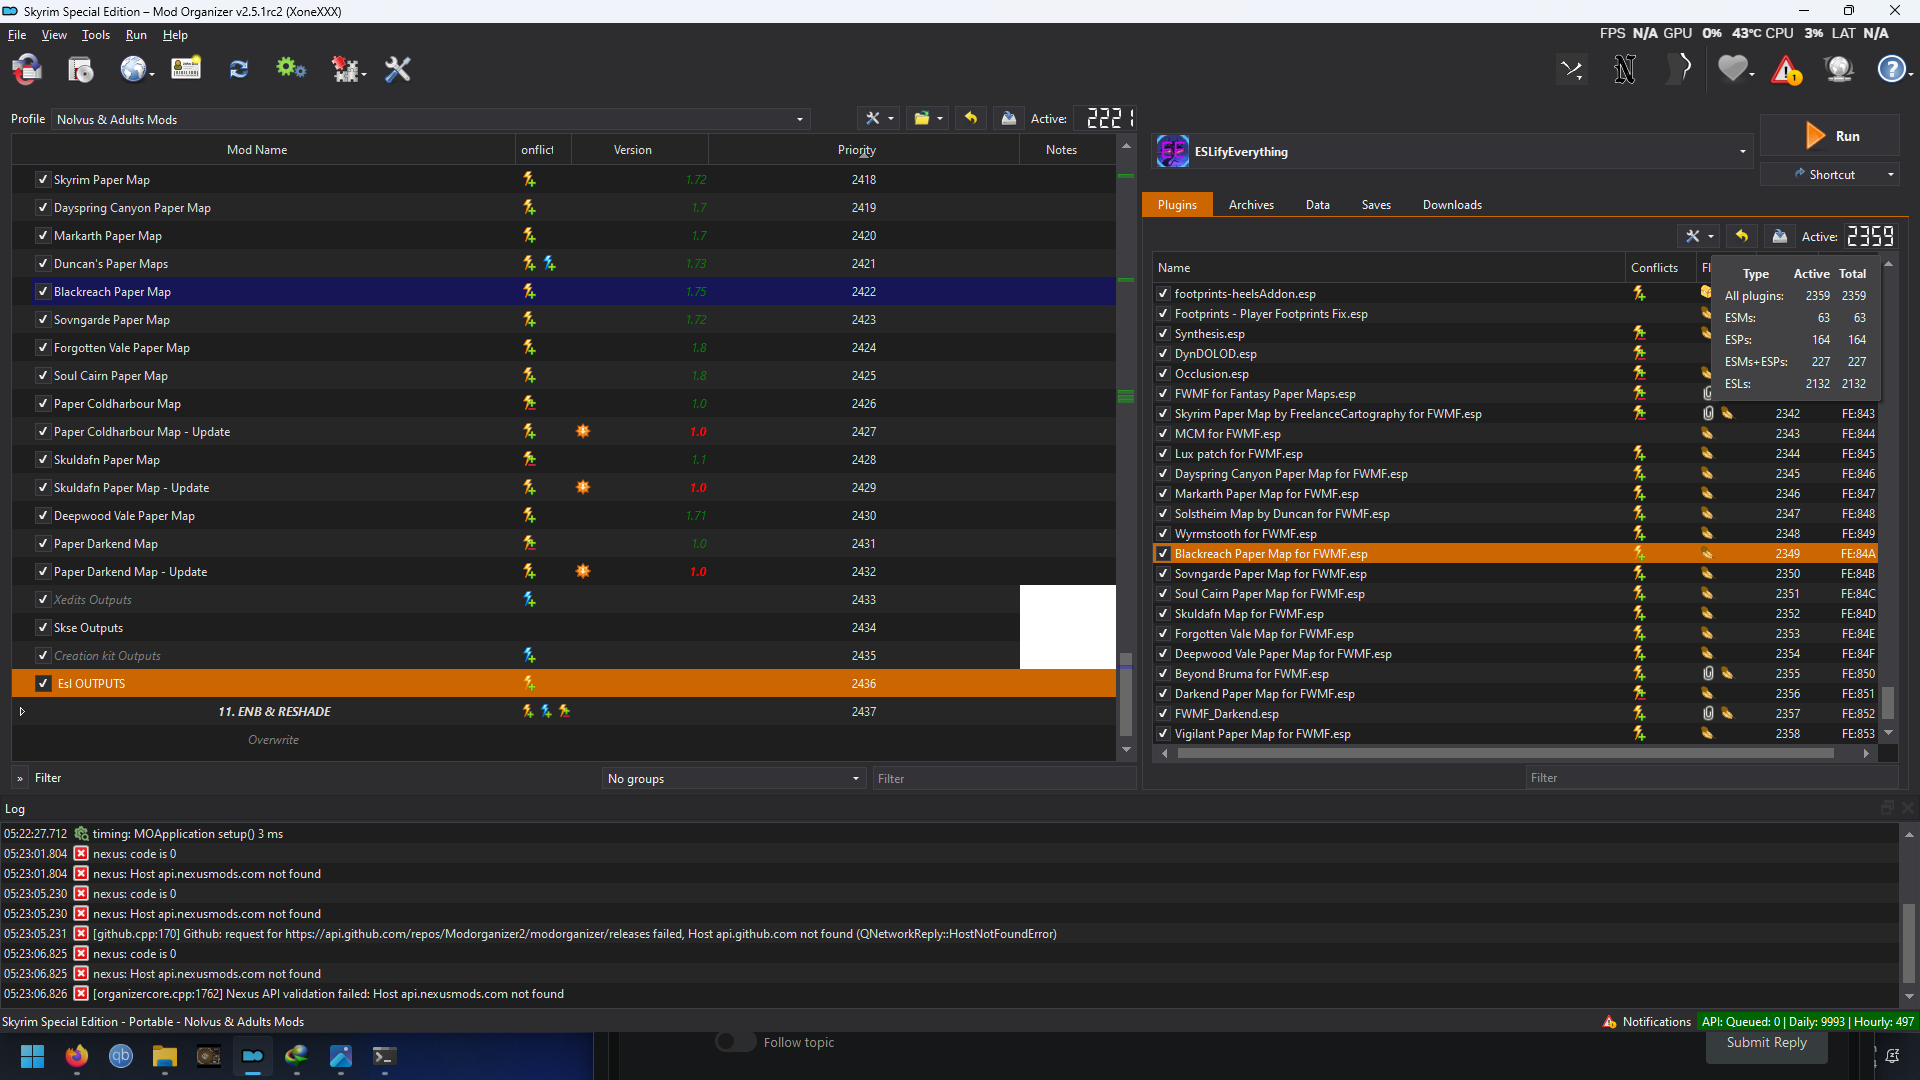Open the No groups dropdown
Image resolution: width=1920 pixels, height=1080 pixels.
click(734, 779)
